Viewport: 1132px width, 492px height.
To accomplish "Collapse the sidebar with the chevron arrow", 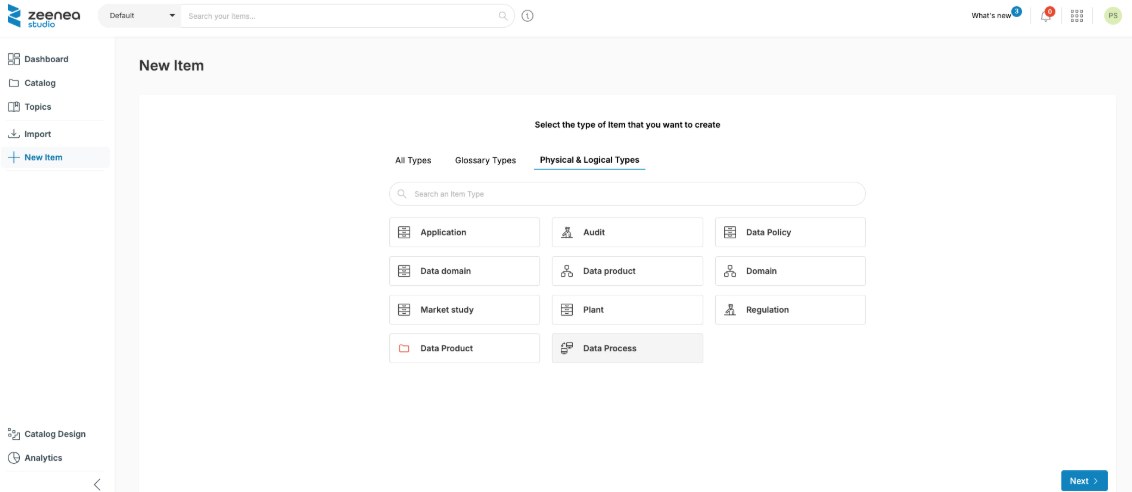I will (97, 484).
